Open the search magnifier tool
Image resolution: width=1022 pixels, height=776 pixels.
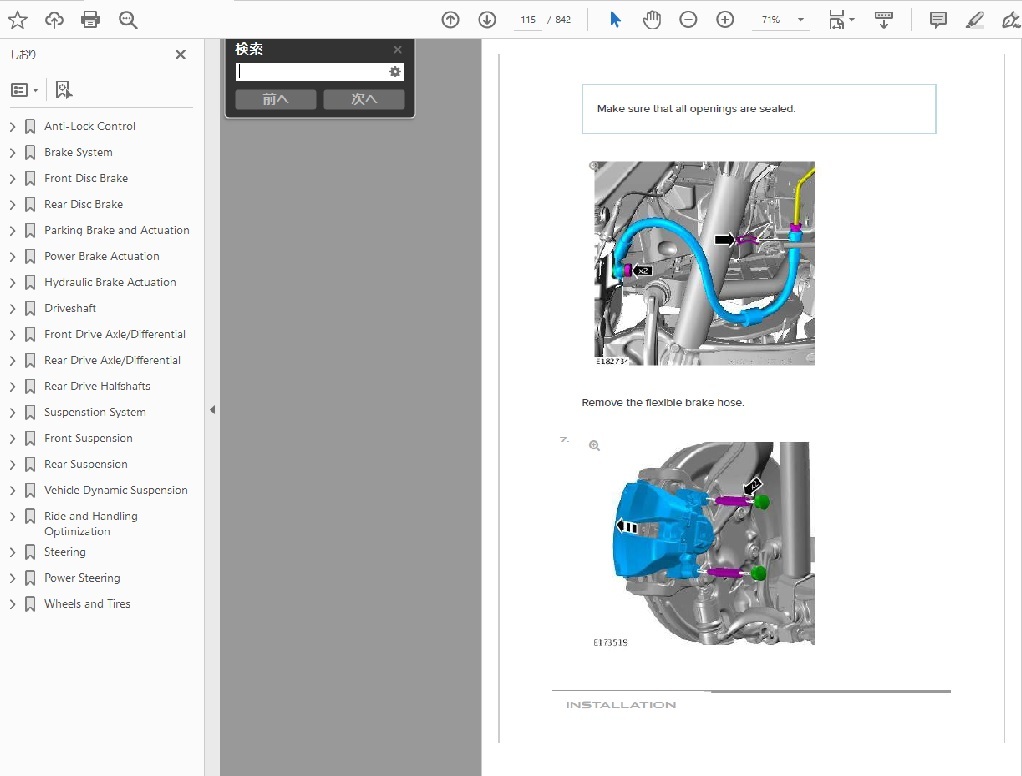tap(128, 20)
